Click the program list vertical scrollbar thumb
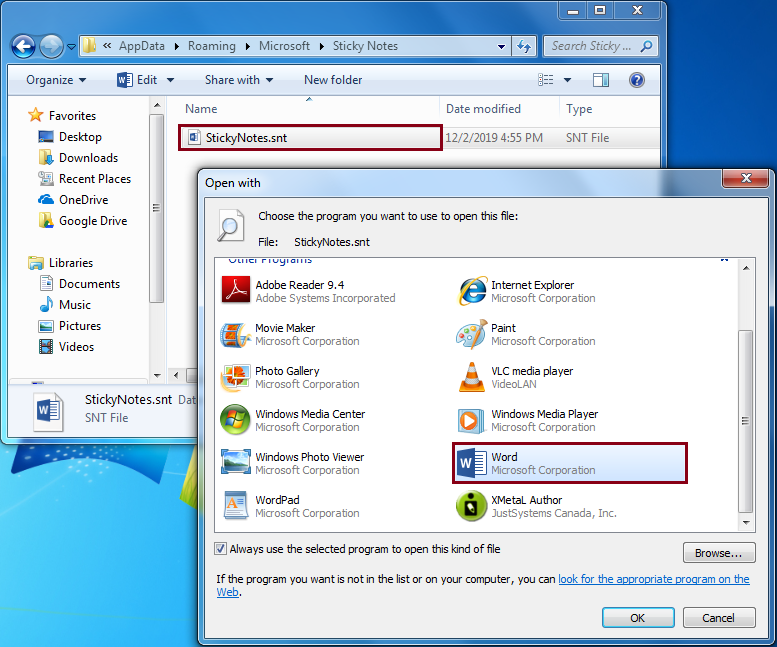Screen dimensions: 777x647 (745, 421)
